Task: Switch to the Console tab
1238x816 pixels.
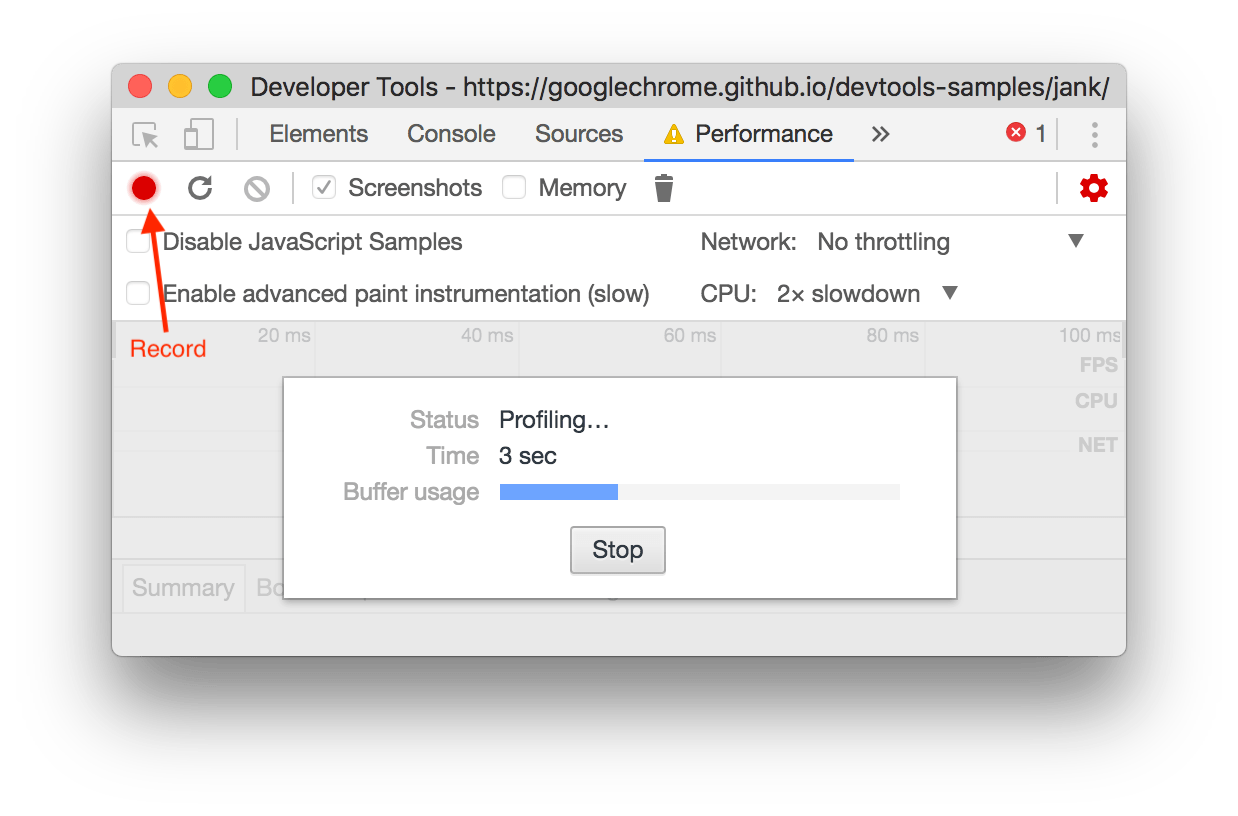Action: 451,134
